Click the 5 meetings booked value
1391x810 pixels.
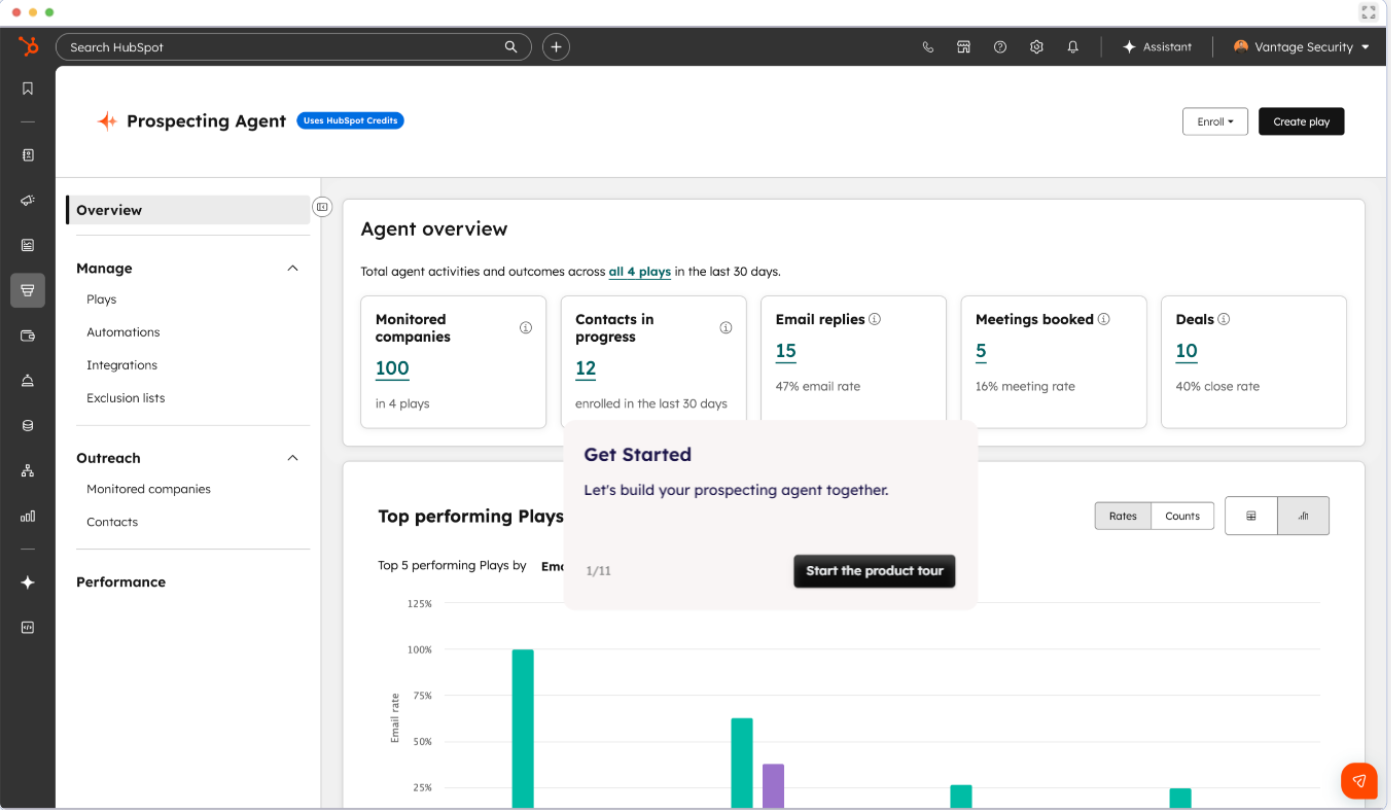click(981, 351)
